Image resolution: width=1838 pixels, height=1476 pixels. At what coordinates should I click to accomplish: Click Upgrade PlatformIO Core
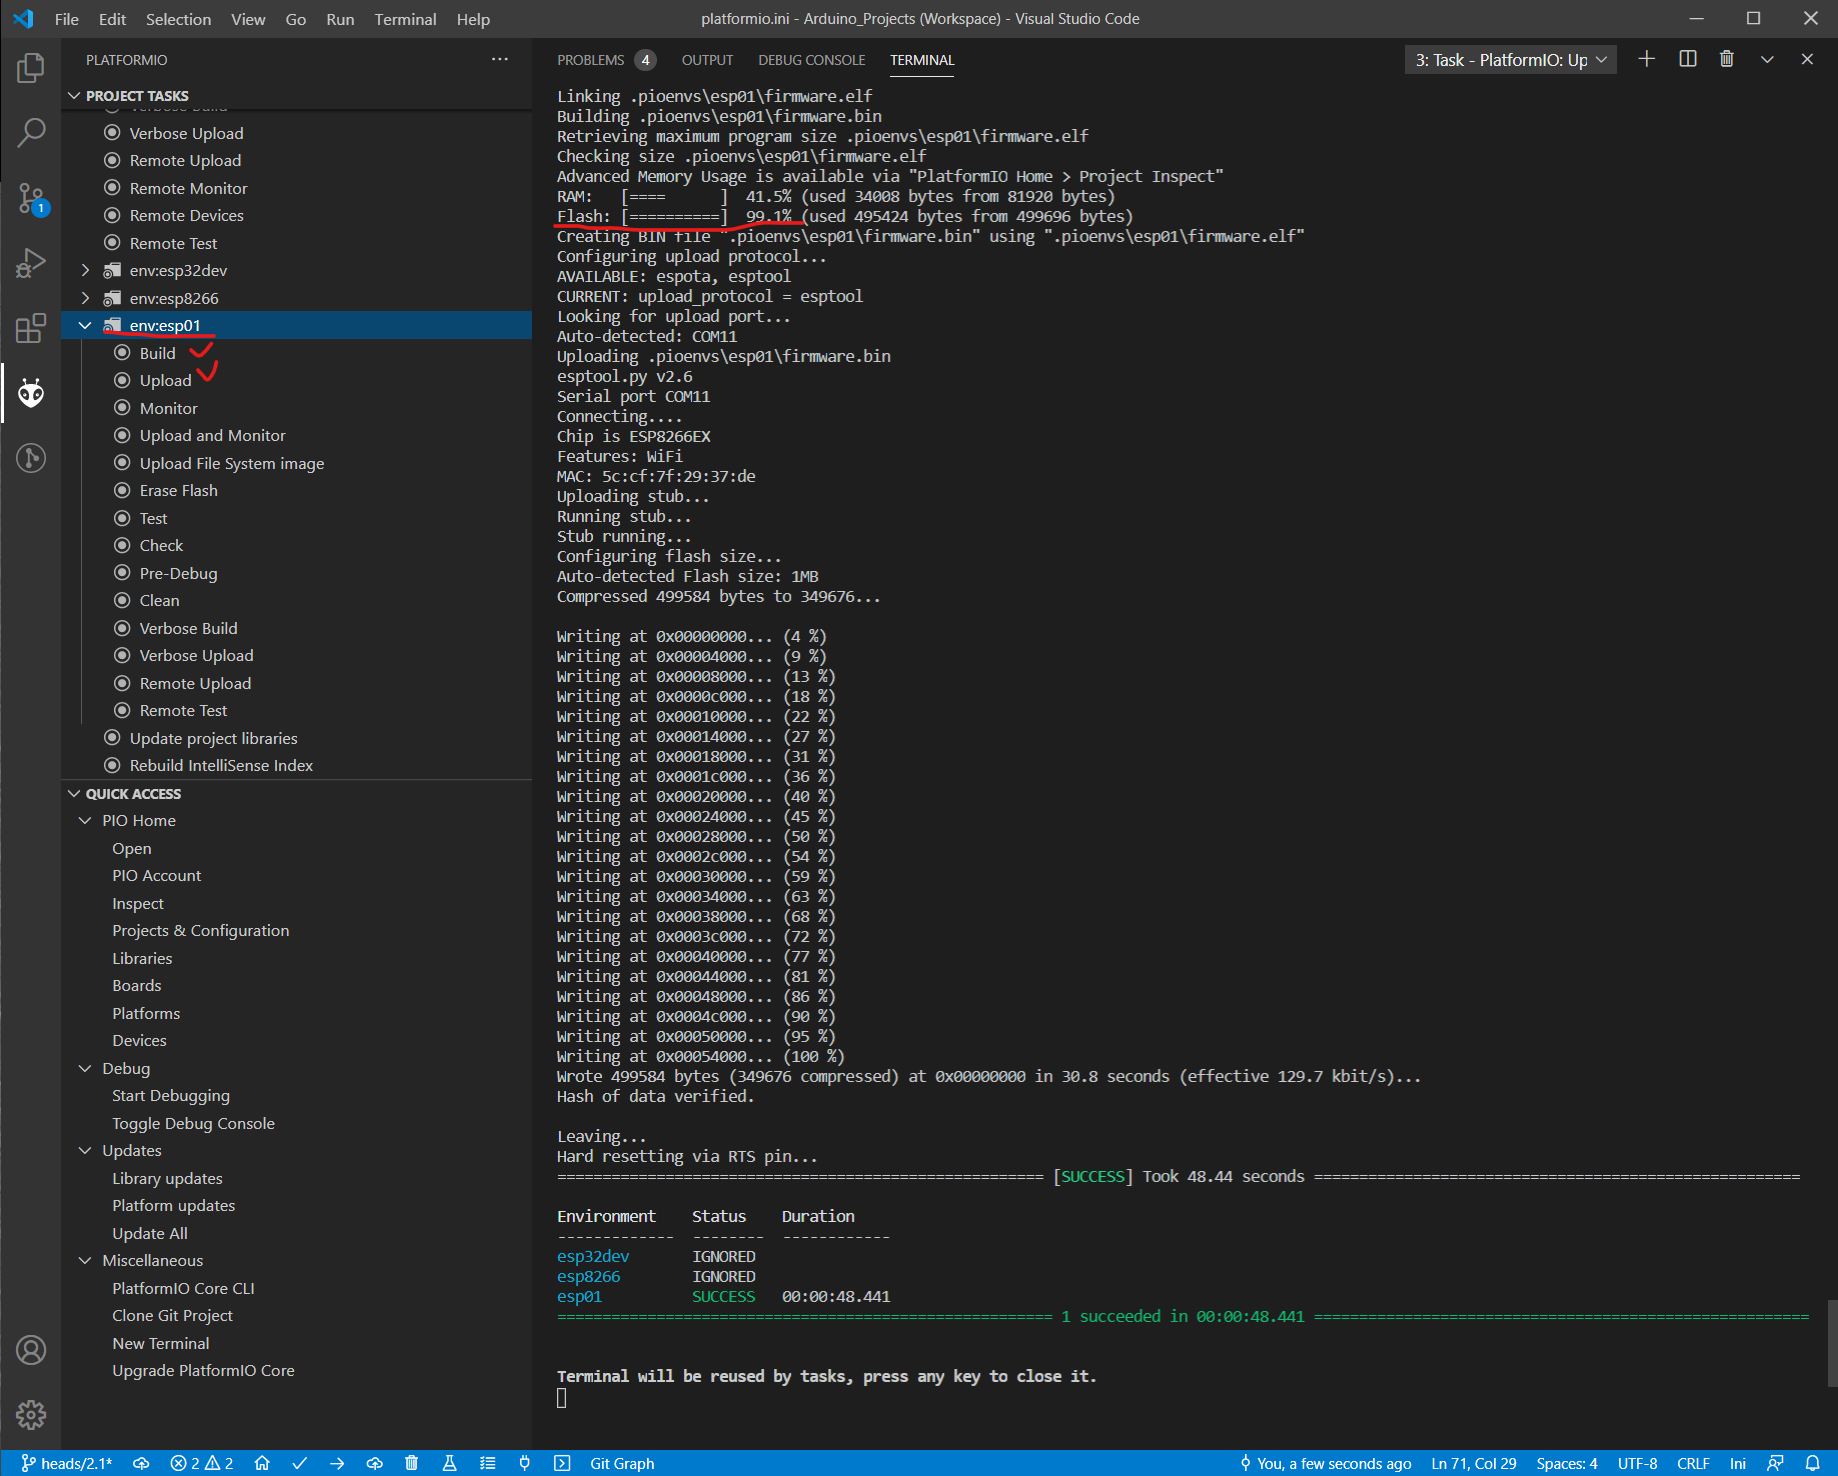(x=203, y=1370)
